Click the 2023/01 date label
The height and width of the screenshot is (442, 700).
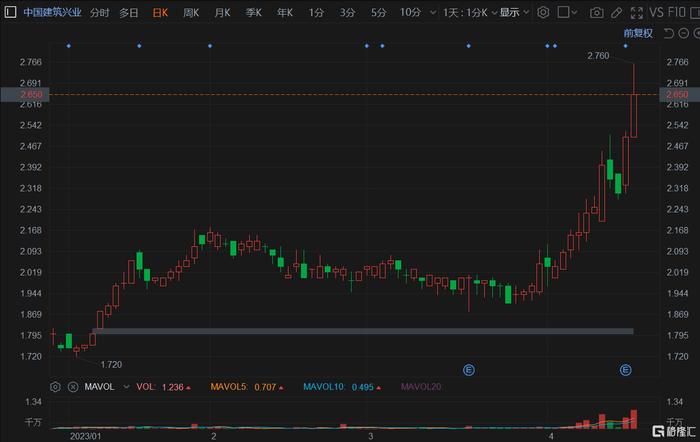click(x=85, y=436)
